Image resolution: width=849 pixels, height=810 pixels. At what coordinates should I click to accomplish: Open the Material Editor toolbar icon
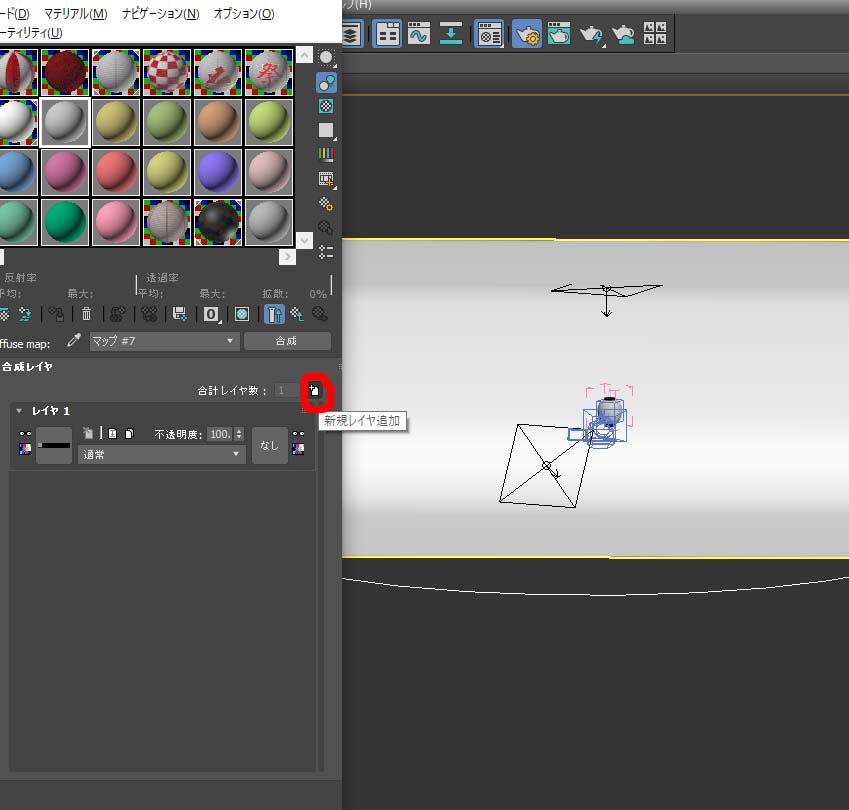point(489,35)
